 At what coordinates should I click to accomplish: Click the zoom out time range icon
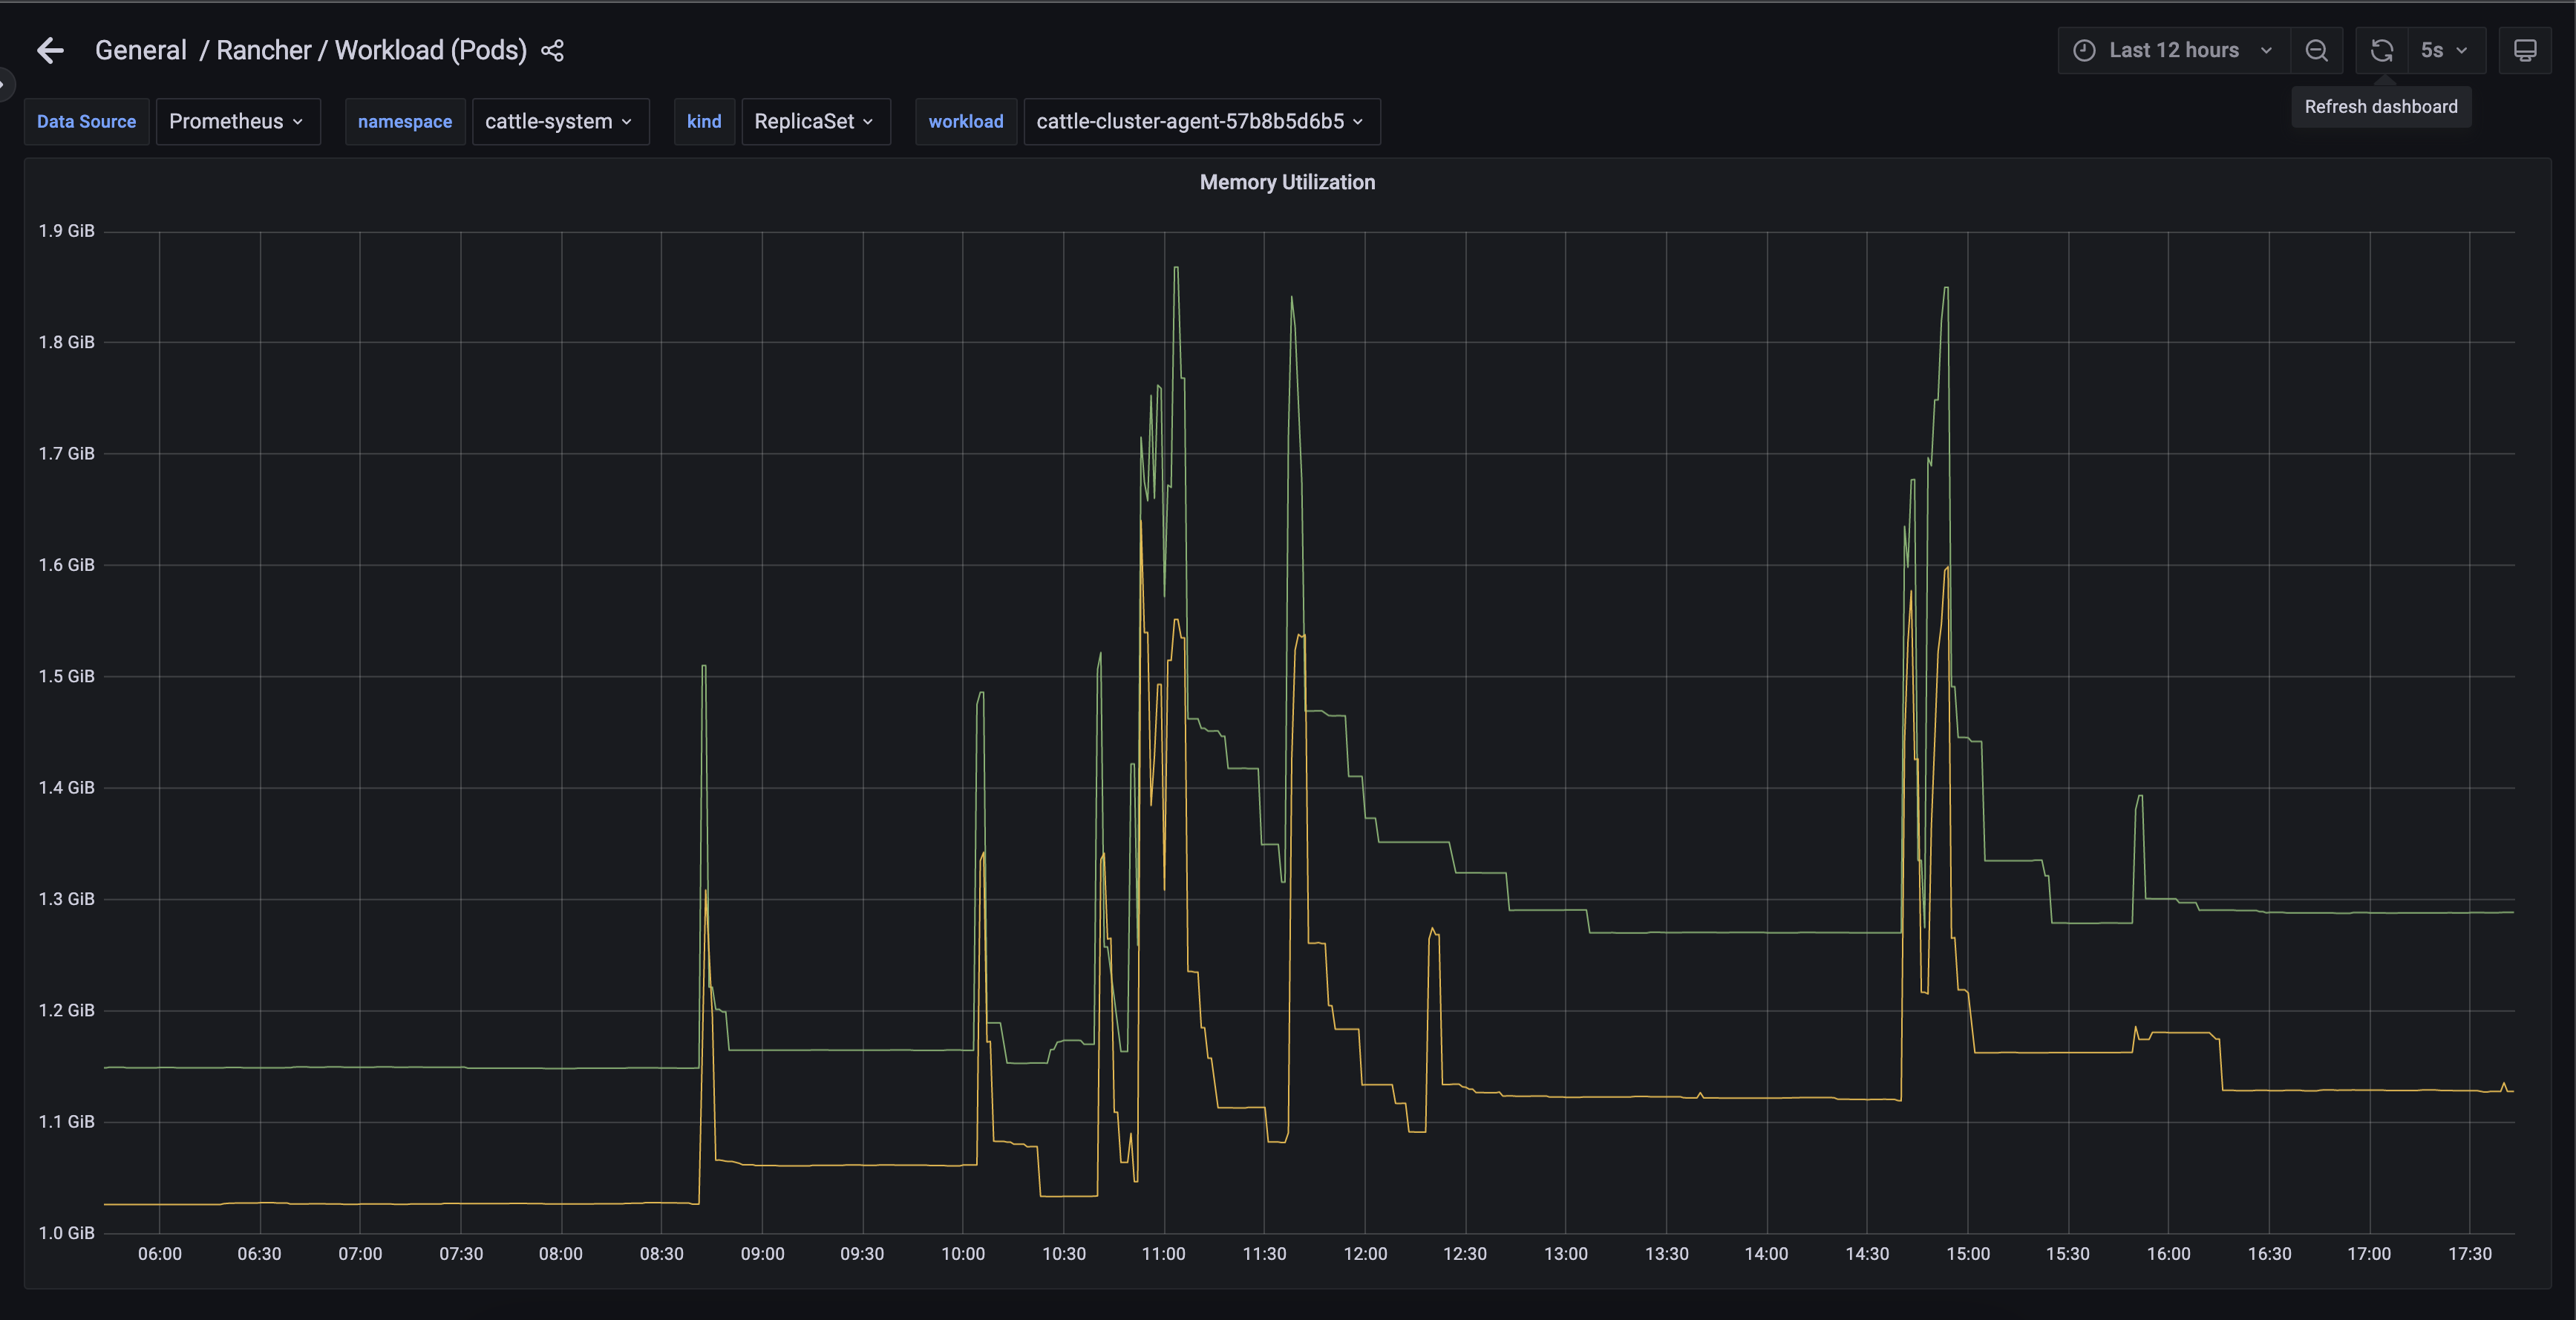click(x=2316, y=50)
